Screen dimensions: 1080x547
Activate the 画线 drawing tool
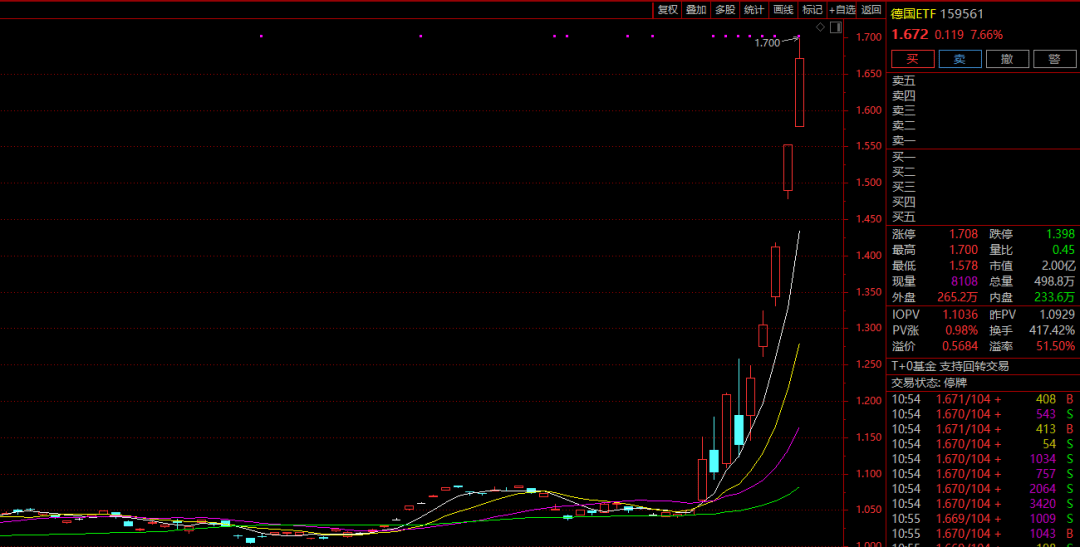coord(783,10)
